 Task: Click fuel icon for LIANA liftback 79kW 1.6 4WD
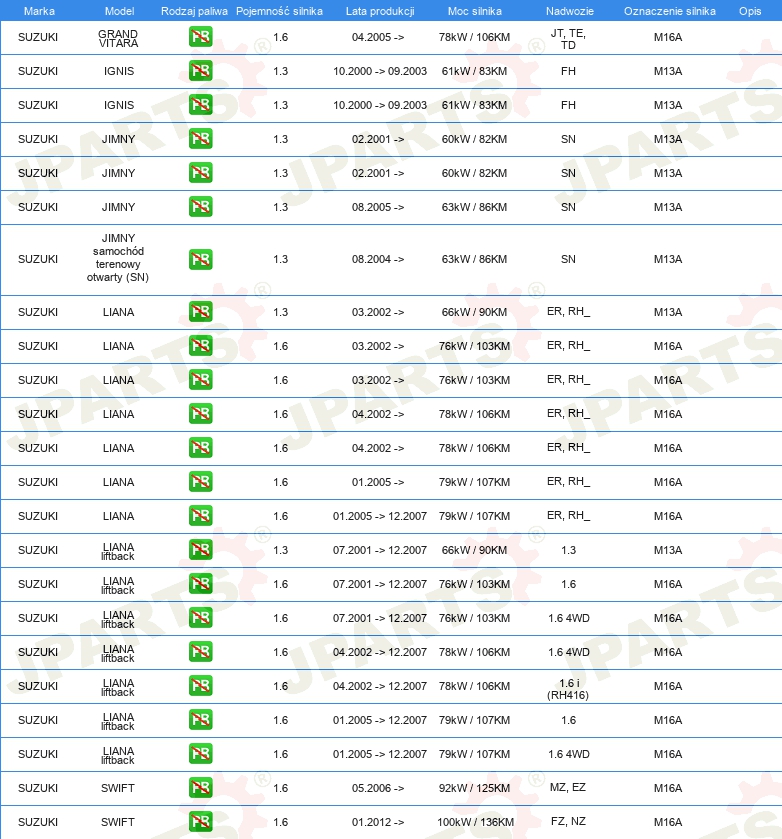pos(201,753)
